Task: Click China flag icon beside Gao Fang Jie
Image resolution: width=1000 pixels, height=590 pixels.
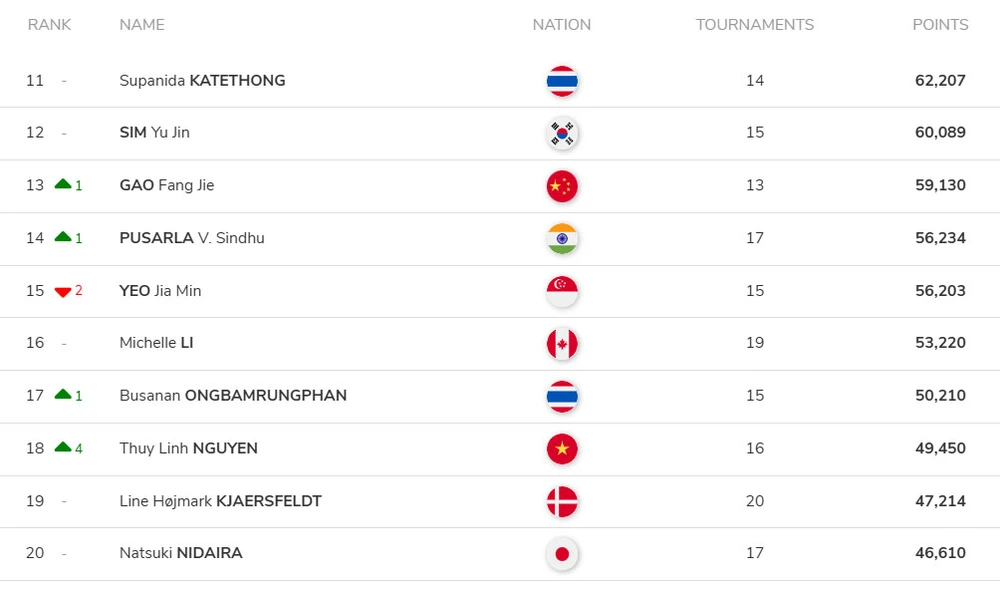Action: [x=562, y=186]
